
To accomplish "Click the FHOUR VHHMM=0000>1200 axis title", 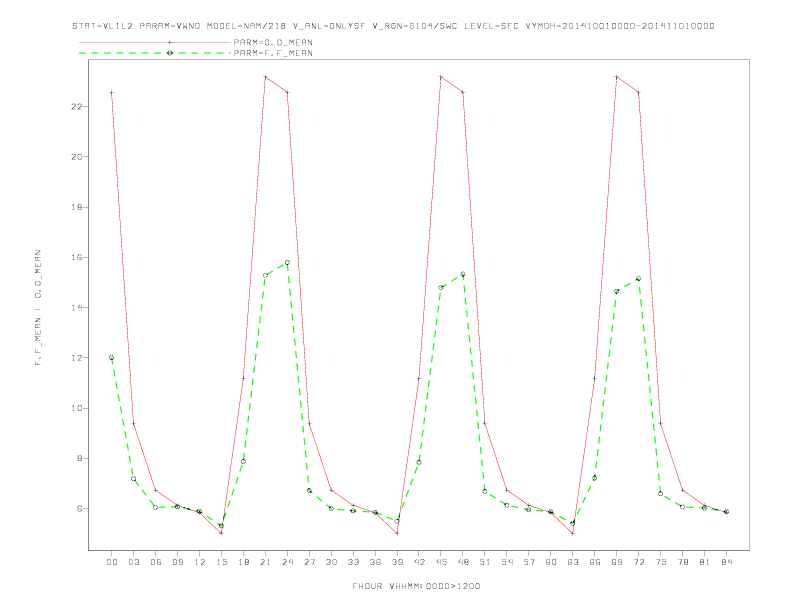I will coord(416,586).
